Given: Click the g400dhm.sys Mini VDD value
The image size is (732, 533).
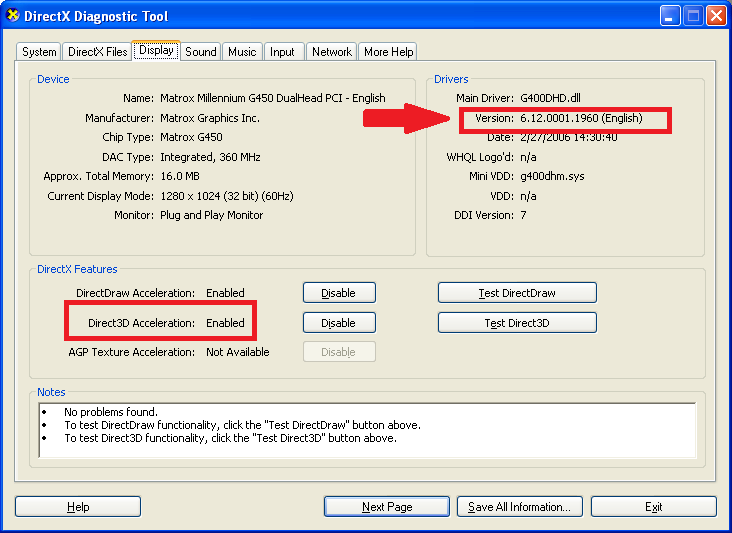Looking at the screenshot, I should tap(552, 176).
